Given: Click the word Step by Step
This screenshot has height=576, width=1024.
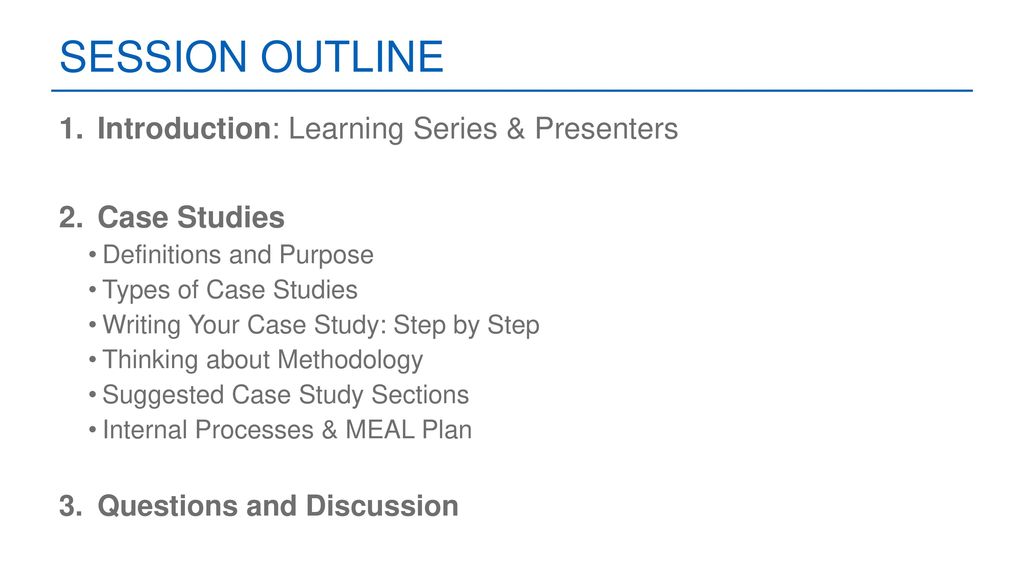Looking at the screenshot, I should [x=466, y=325].
